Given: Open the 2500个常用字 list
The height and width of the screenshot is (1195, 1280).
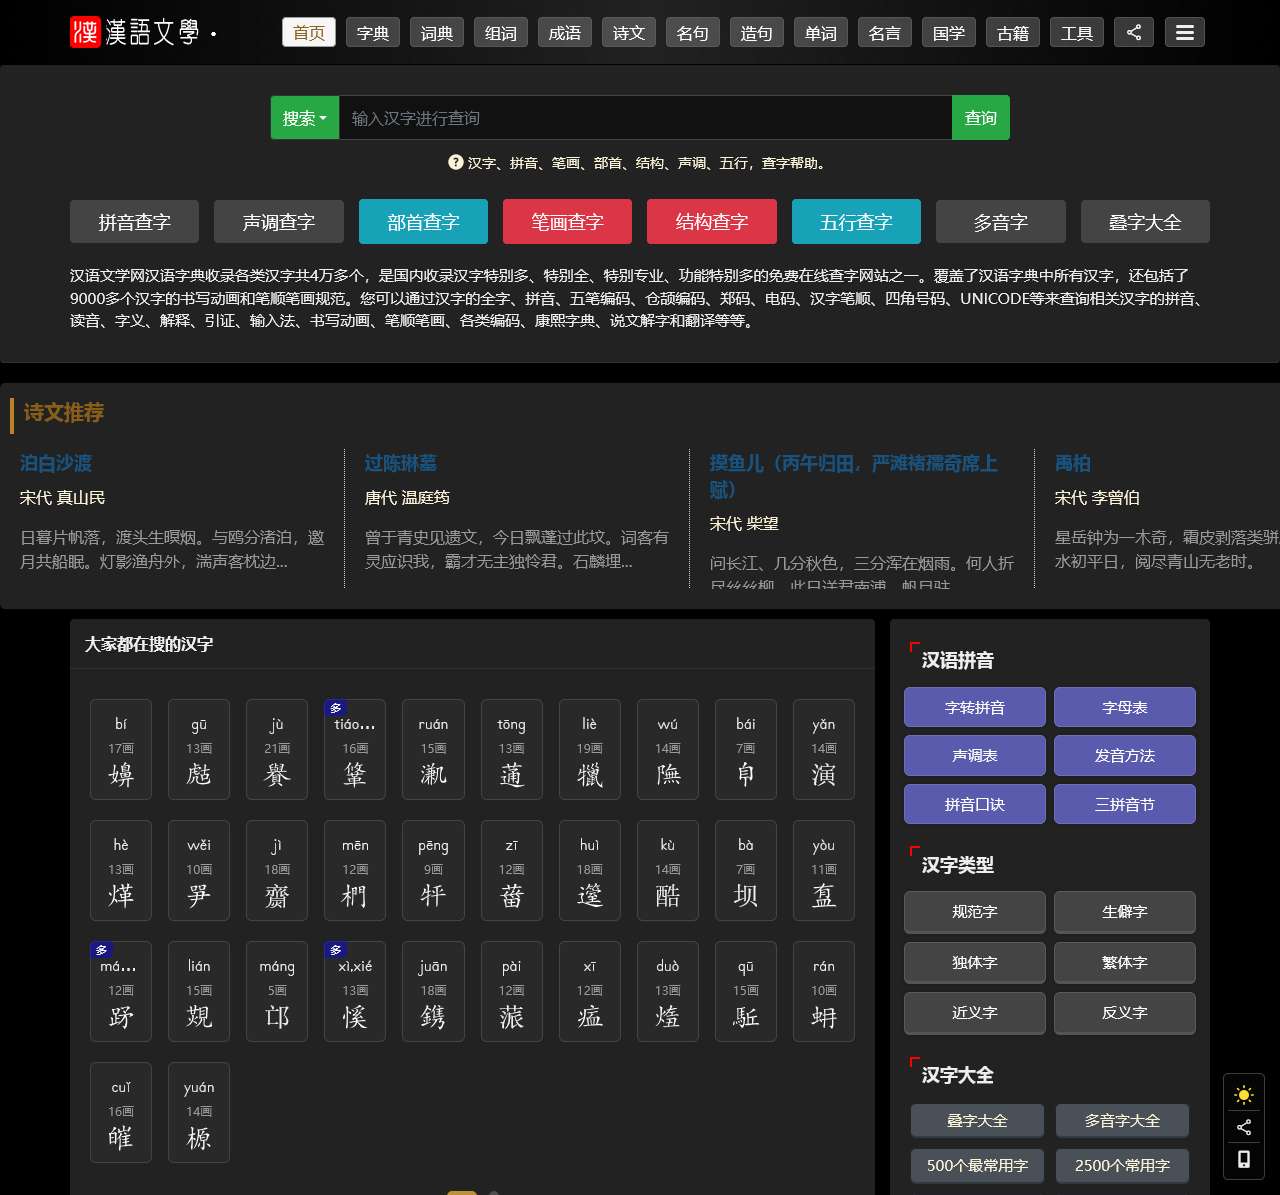Looking at the screenshot, I should (1121, 1165).
